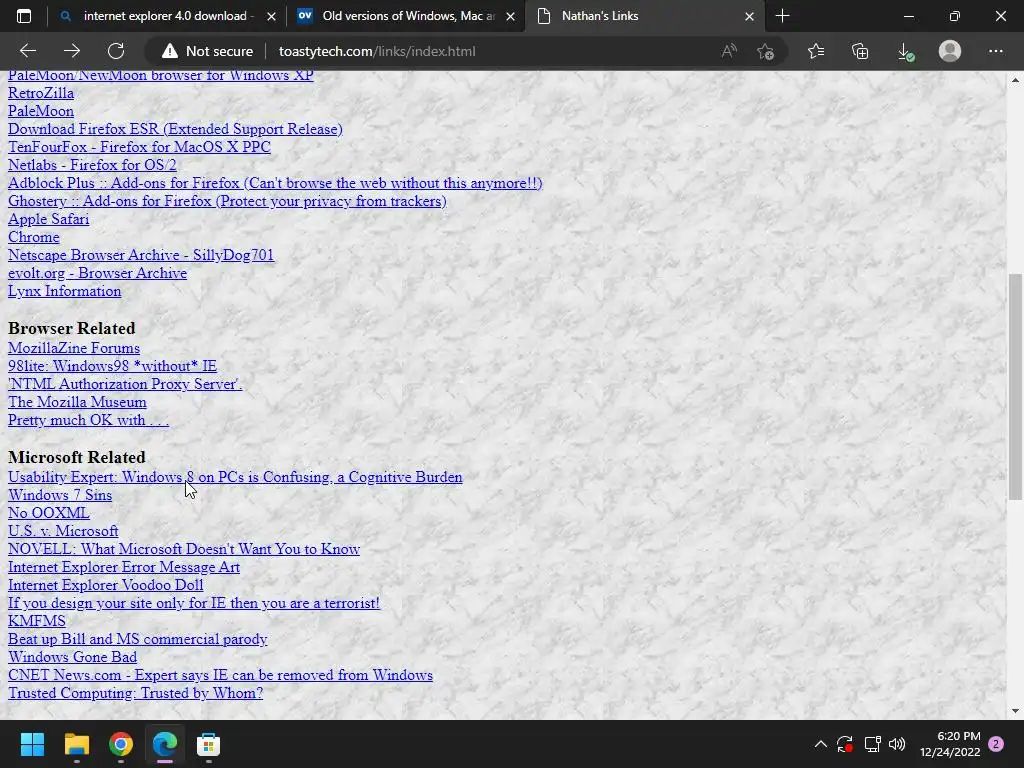
Task: Open evolt.org Browser Archive link
Action: click(97, 273)
